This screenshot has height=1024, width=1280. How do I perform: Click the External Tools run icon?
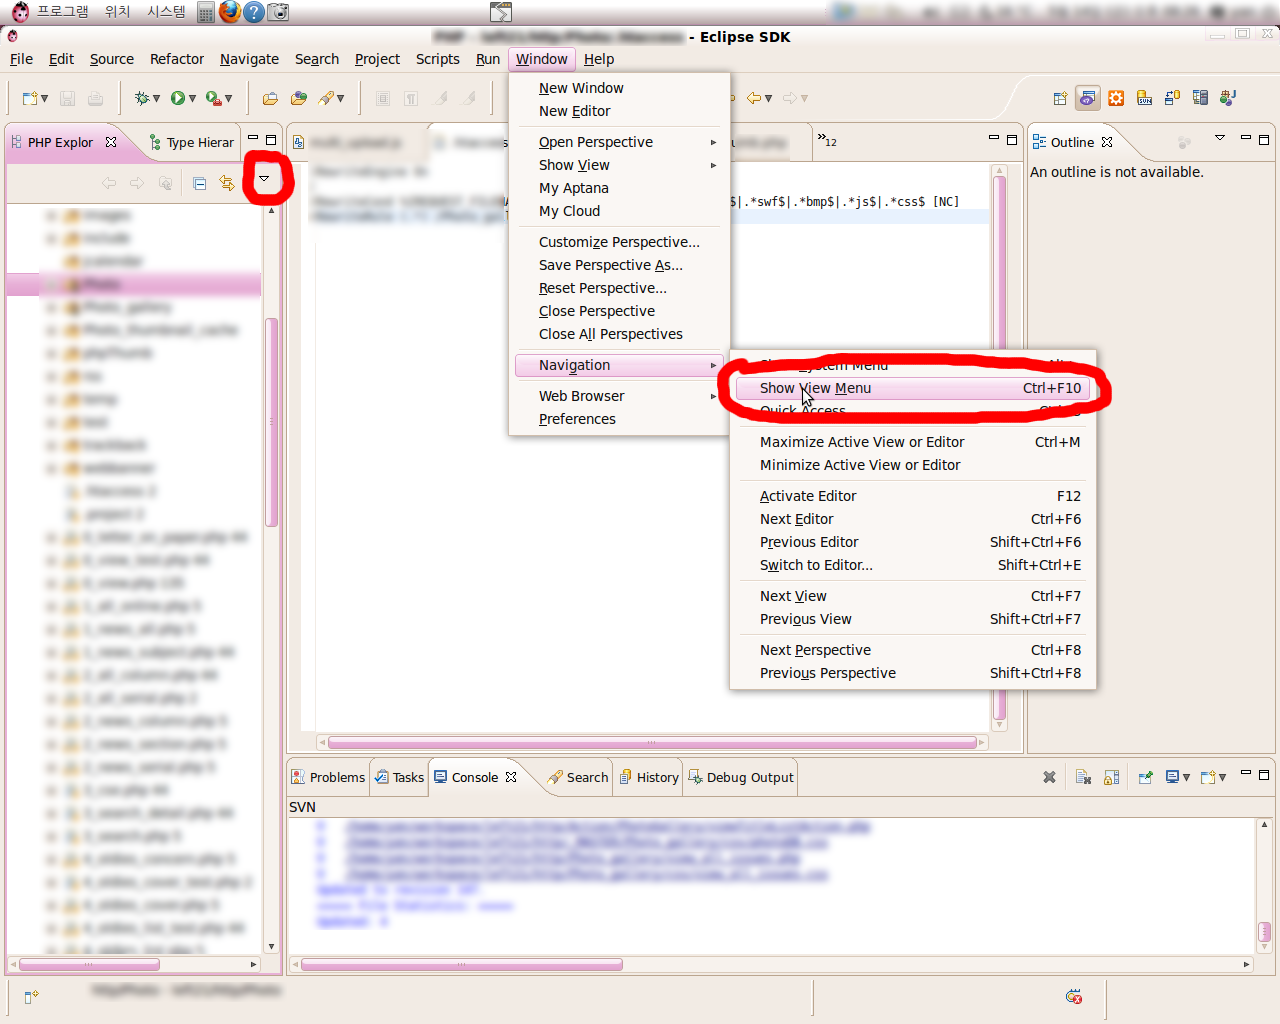[213, 98]
